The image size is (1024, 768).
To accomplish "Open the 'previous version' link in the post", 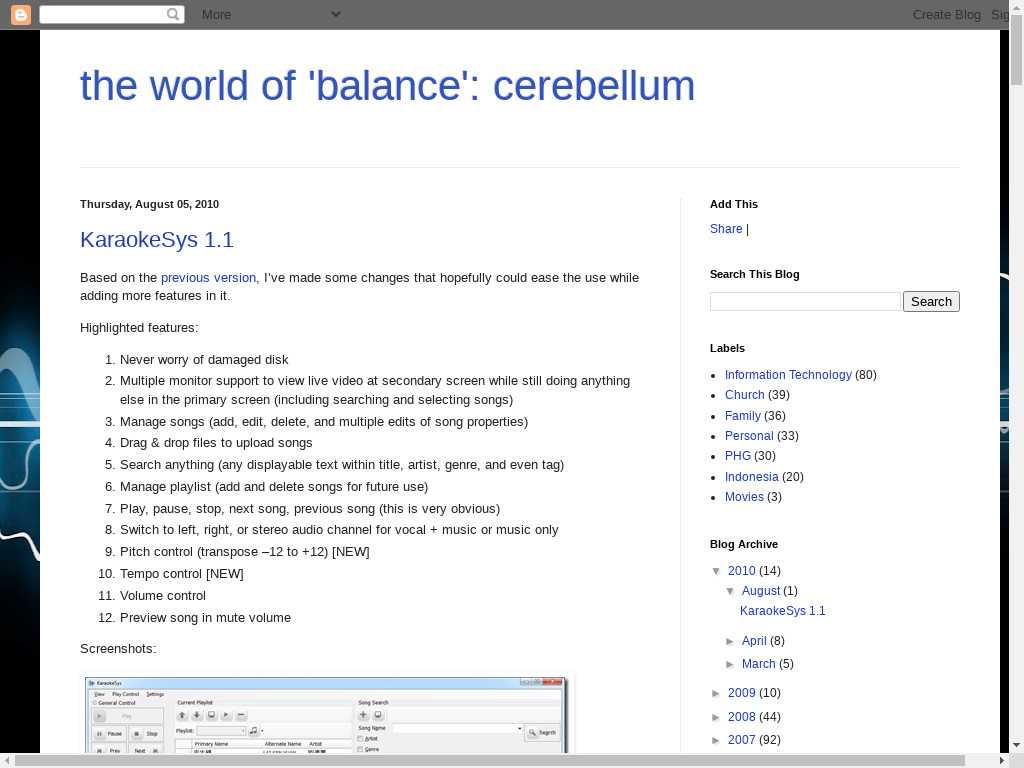I will point(208,278).
